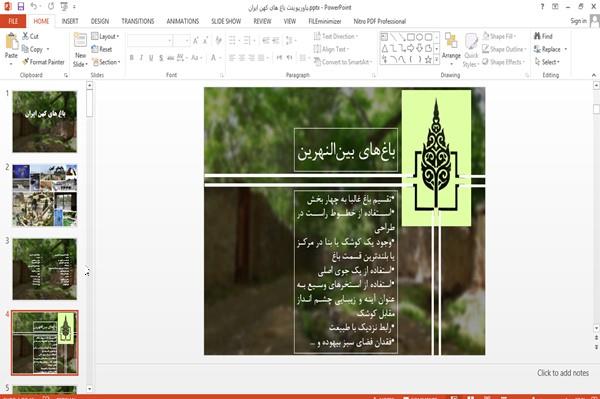Open the font color A dropdown
The image size is (600, 399).
(214, 58)
